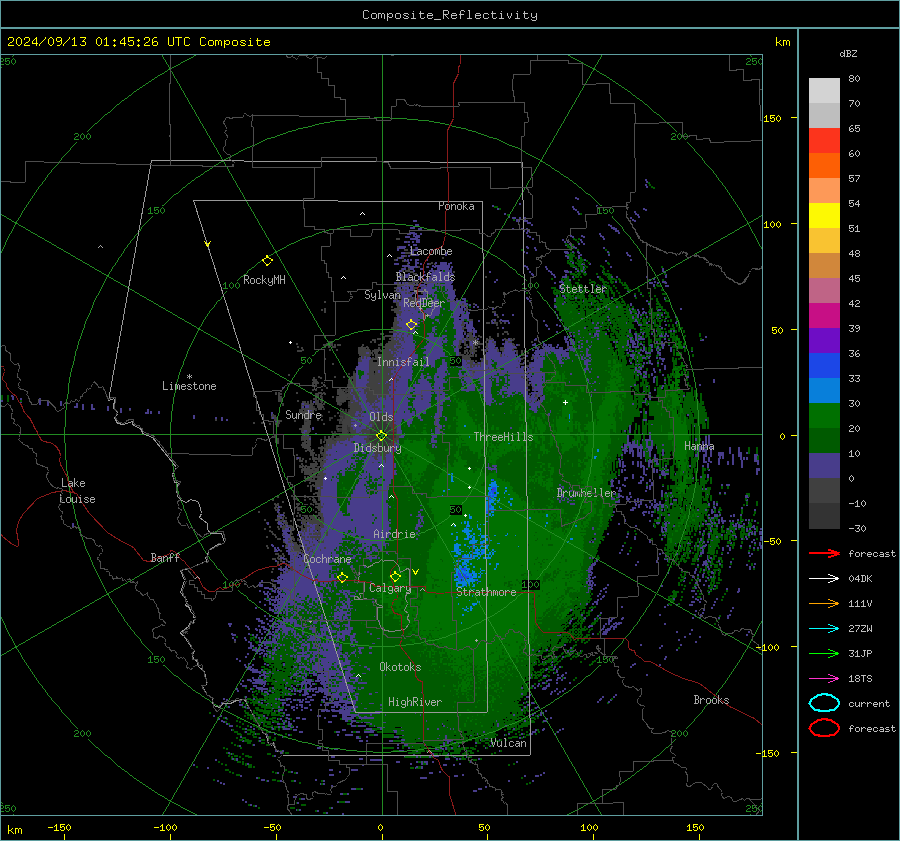Click the Drumheller city label

tap(586, 493)
